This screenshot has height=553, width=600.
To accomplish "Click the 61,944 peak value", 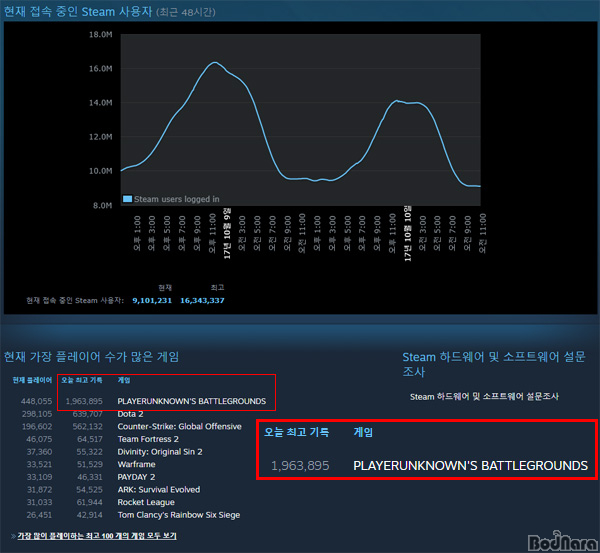I will (x=90, y=502).
